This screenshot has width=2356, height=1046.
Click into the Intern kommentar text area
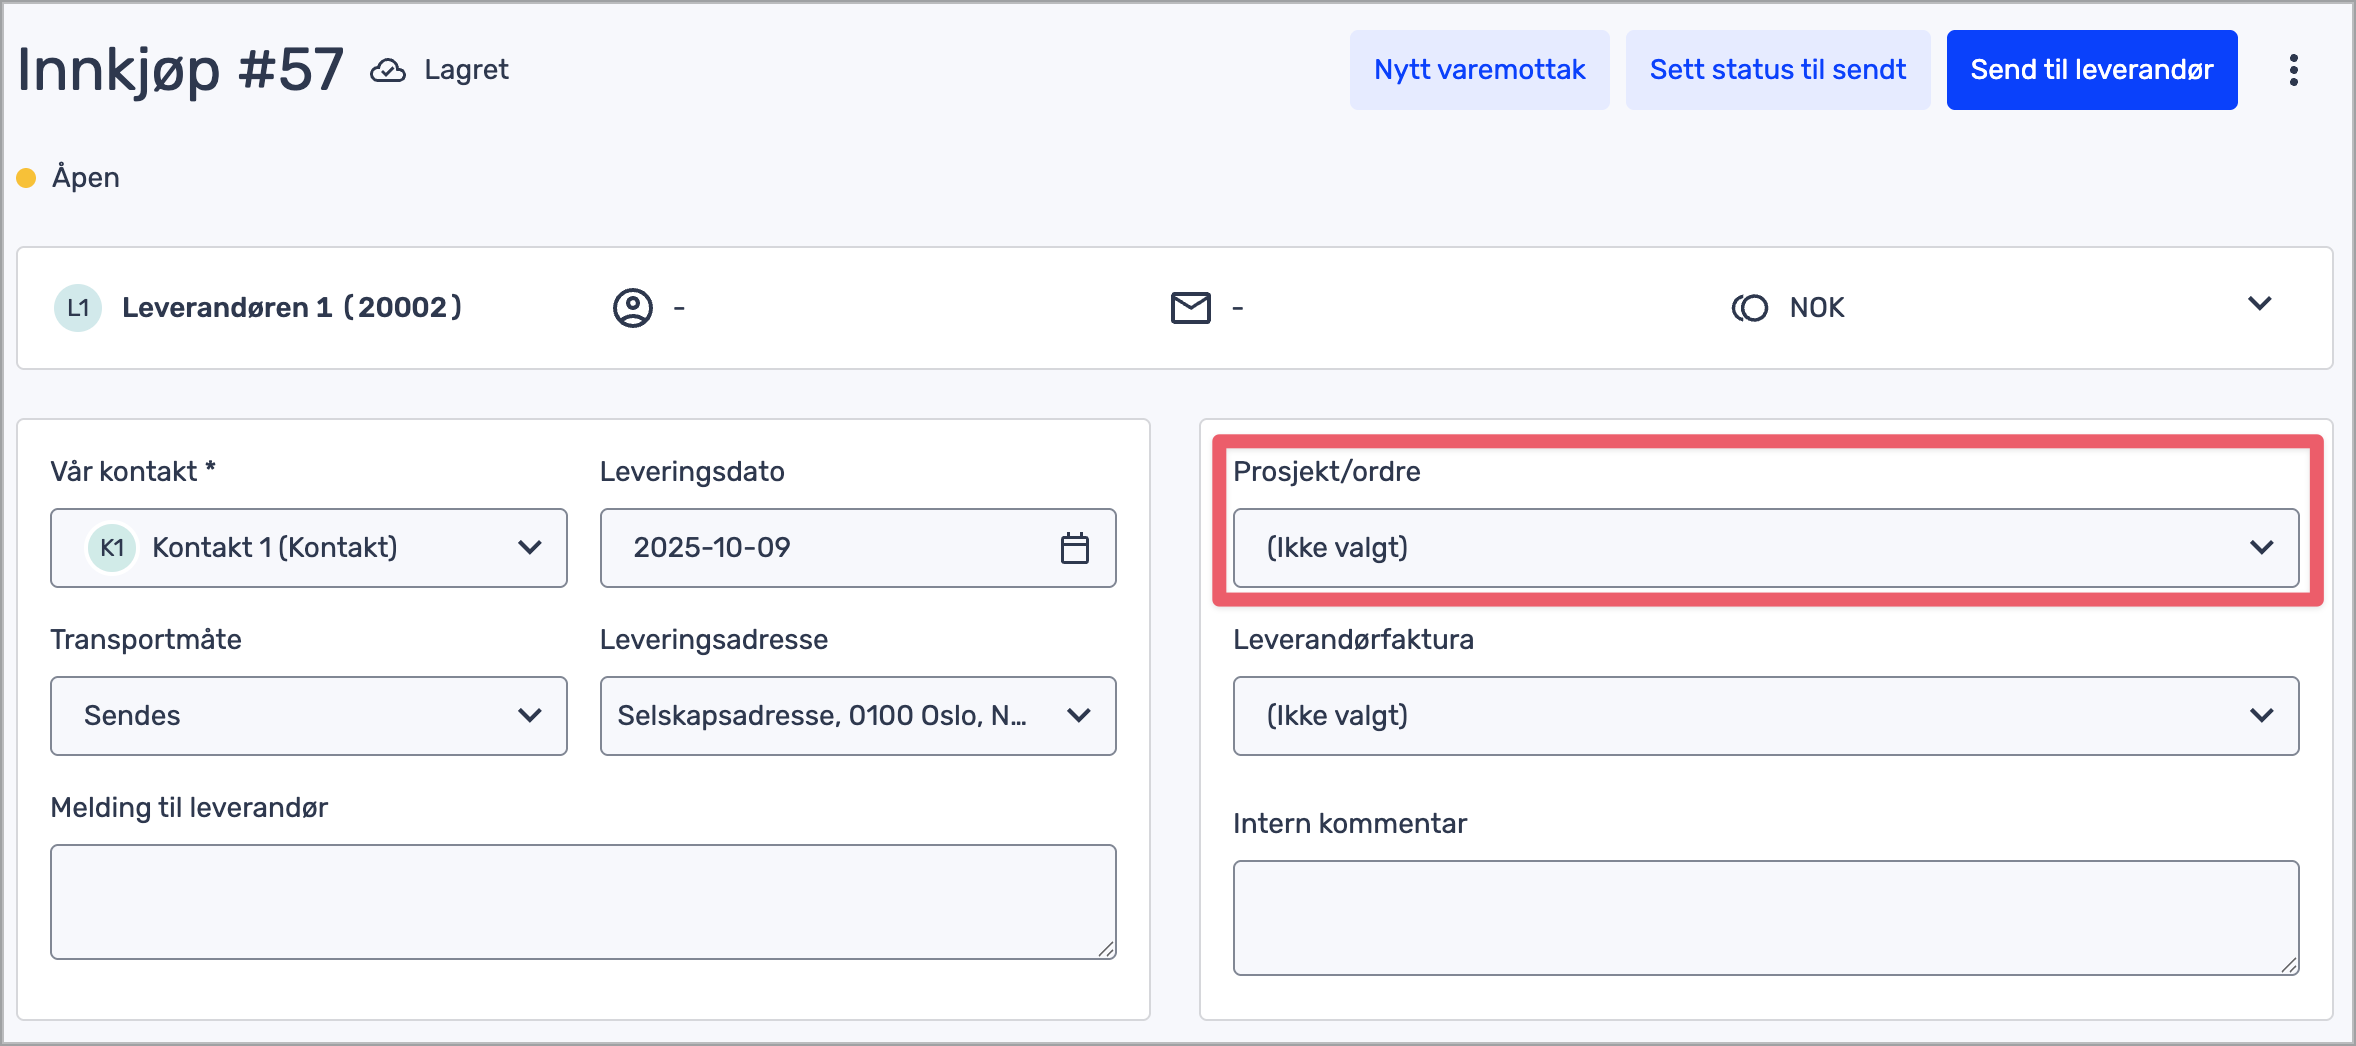[x=1765, y=918]
